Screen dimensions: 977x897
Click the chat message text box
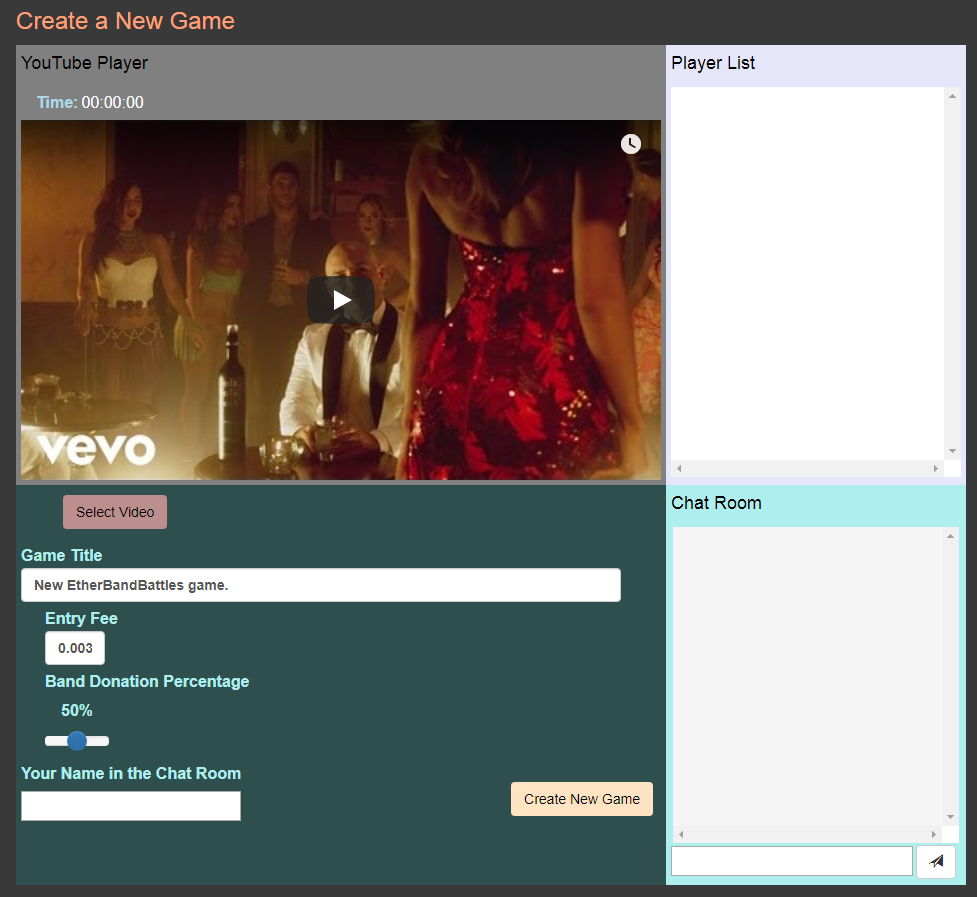pos(791,861)
